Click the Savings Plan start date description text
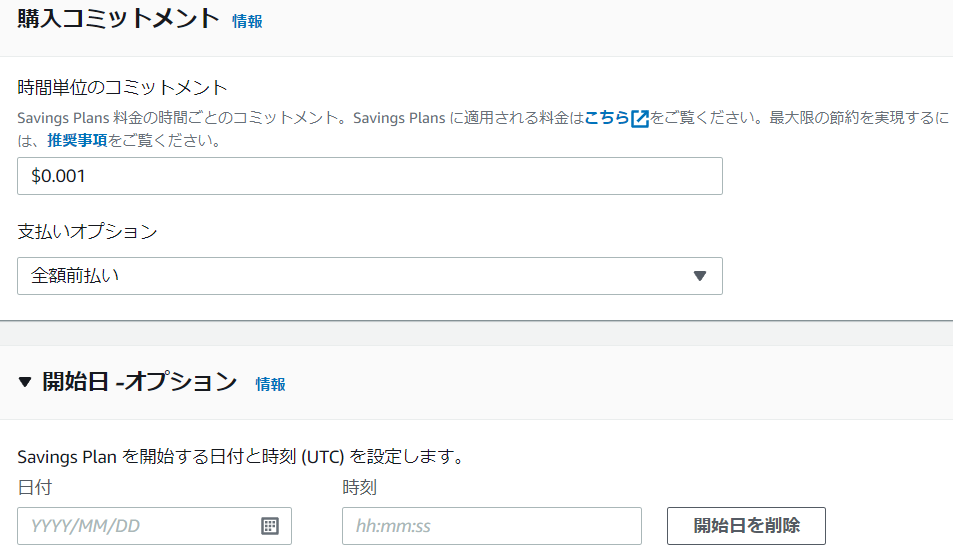The height and width of the screenshot is (556, 953). tap(240, 458)
